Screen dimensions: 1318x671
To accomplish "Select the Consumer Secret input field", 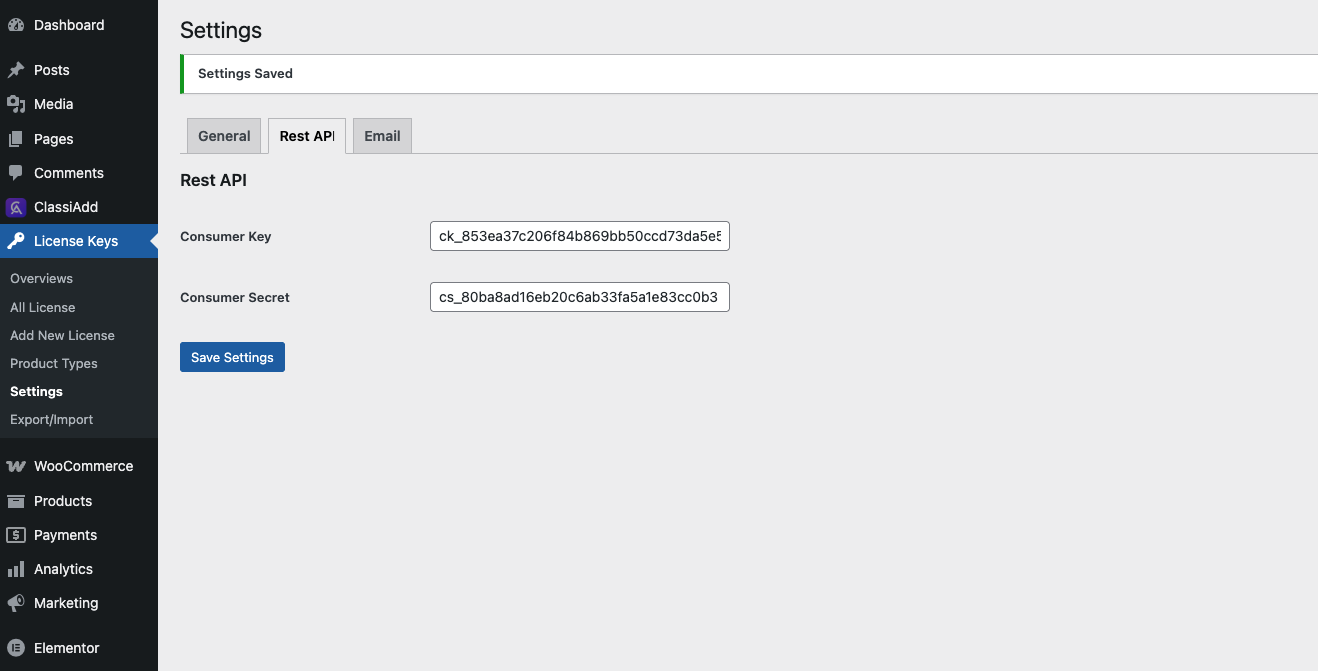I will pos(579,297).
